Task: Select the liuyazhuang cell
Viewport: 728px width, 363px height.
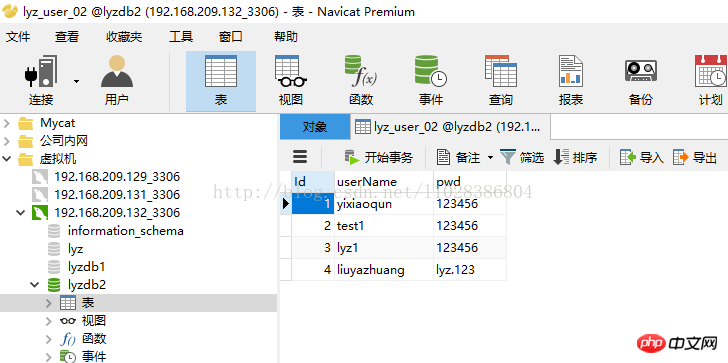Action: pos(384,269)
